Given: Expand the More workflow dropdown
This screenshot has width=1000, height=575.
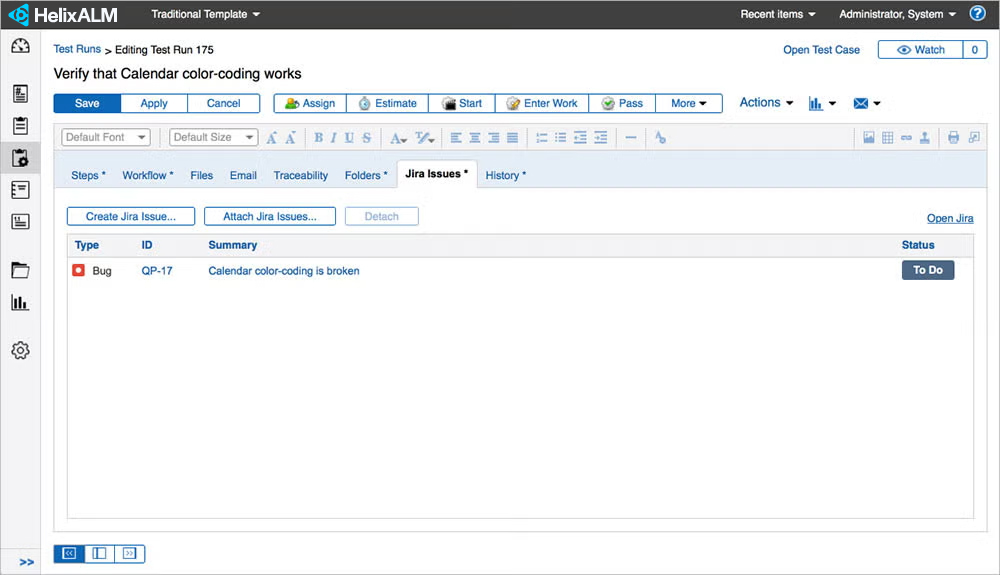Looking at the screenshot, I should pyautogui.click(x=689, y=103).
